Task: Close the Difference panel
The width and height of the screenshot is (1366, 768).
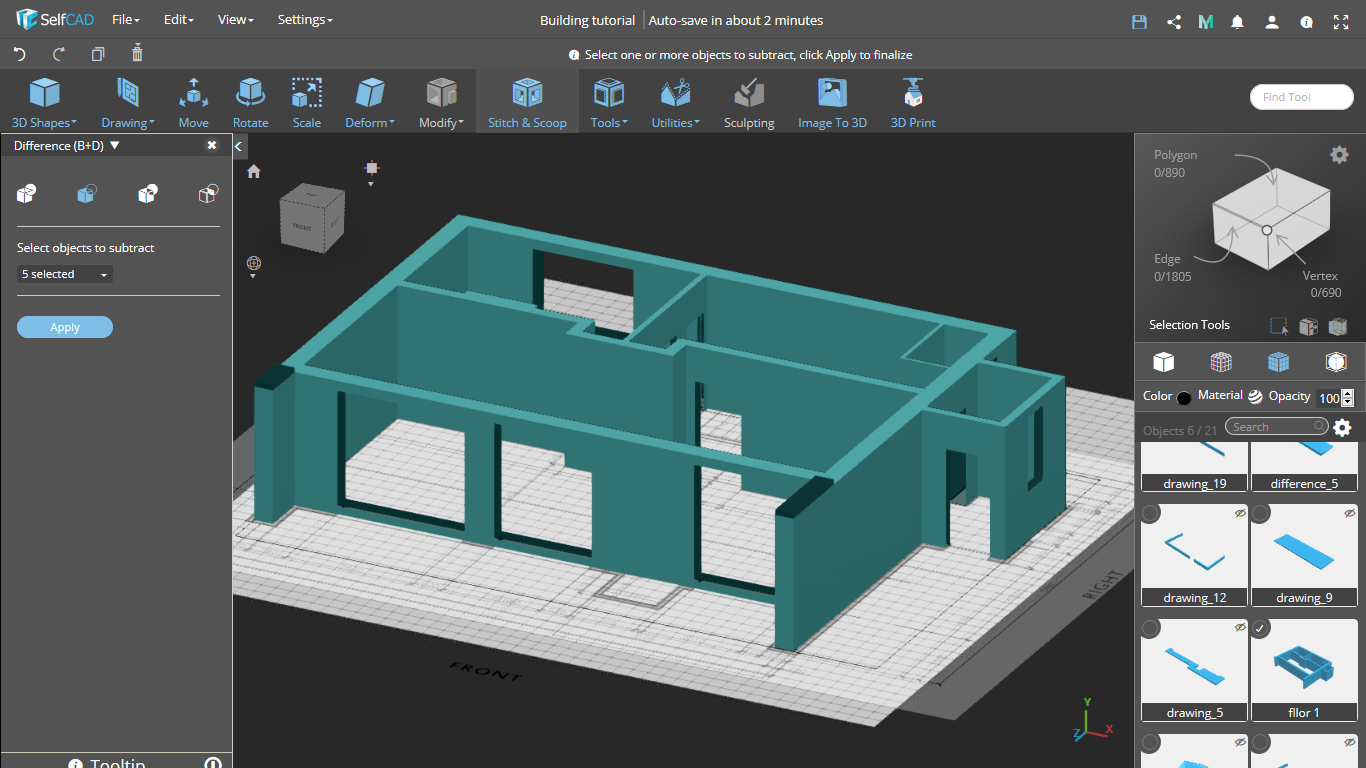Action: (x=212, y=145)
